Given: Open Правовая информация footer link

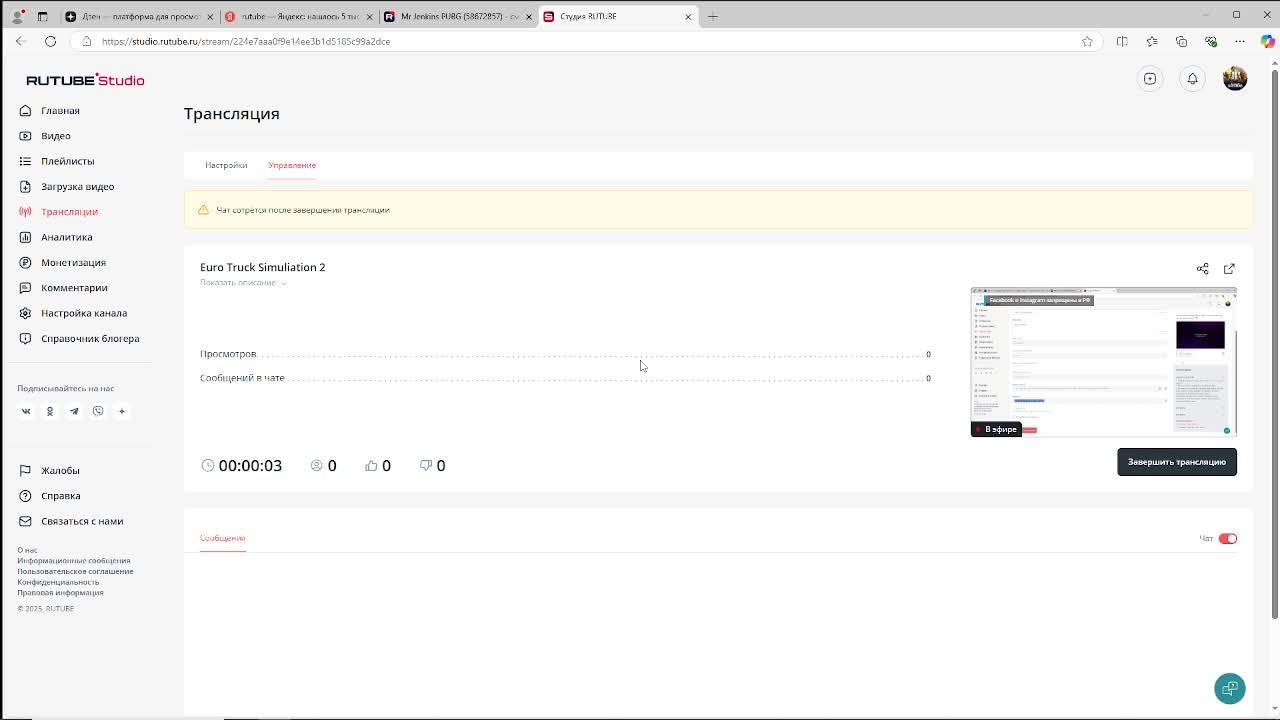Looking at the screenshot, I should coord(60,592).
